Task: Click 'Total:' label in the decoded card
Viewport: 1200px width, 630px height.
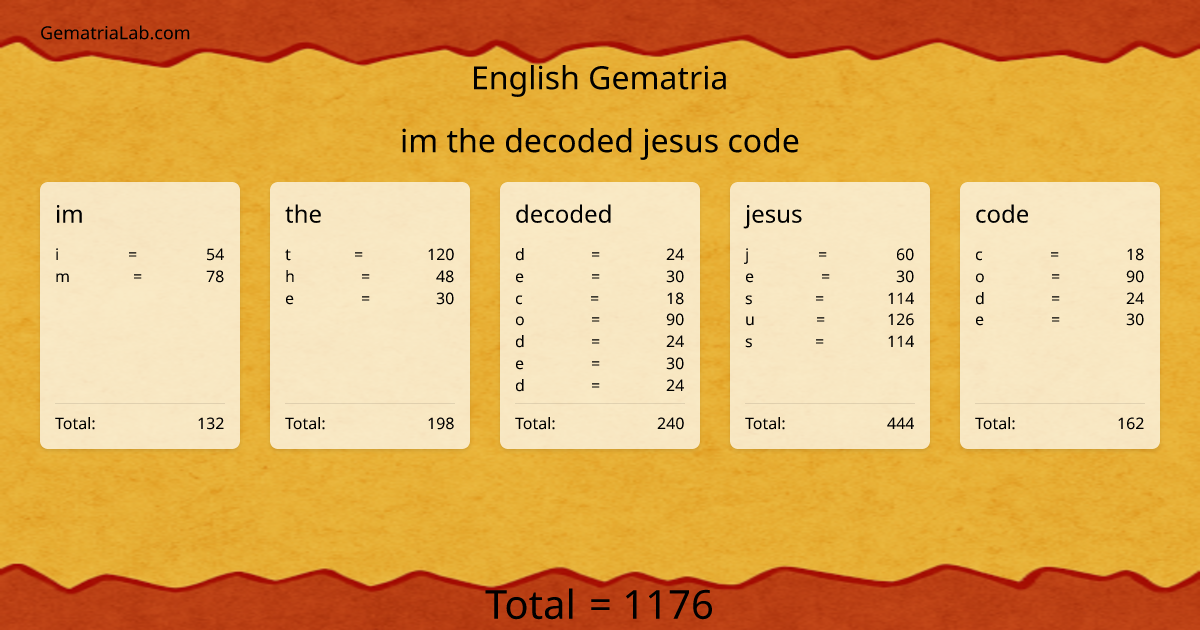Action: [535, 423]
